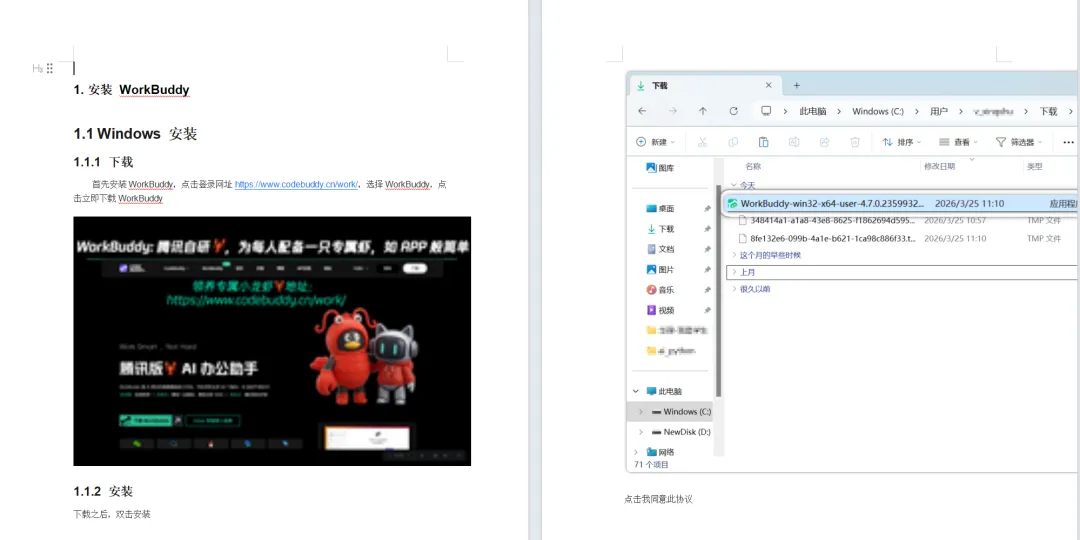Select the 8fe132e6-099b TMP file row

902,238
